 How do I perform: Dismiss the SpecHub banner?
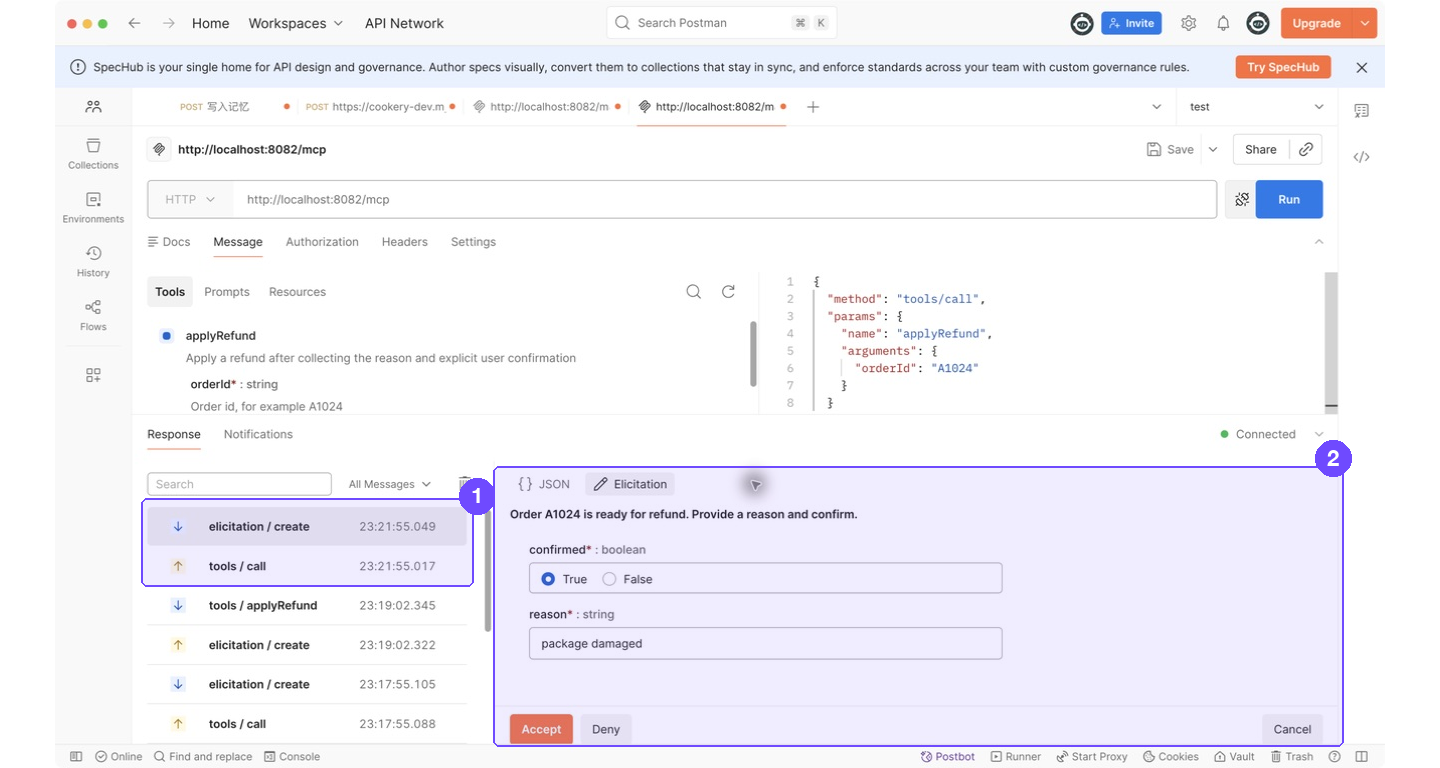click(x=1361, y=68)
